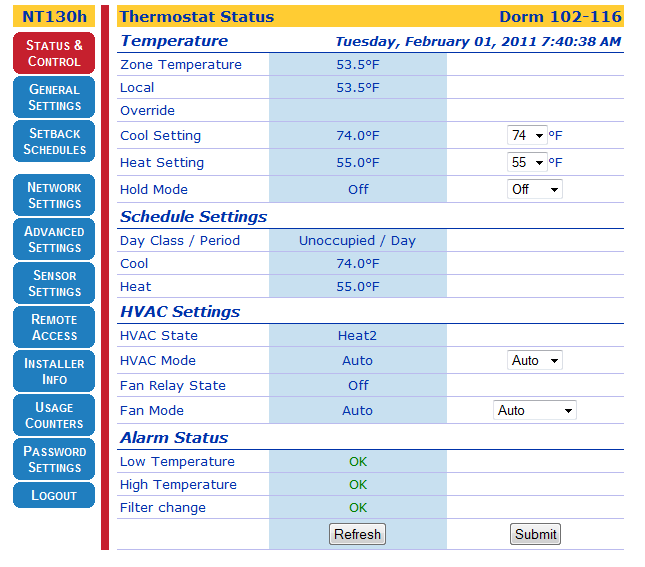Go to General Settings
This screenshot has height=567, width=645.
click(x=54, y=97)
